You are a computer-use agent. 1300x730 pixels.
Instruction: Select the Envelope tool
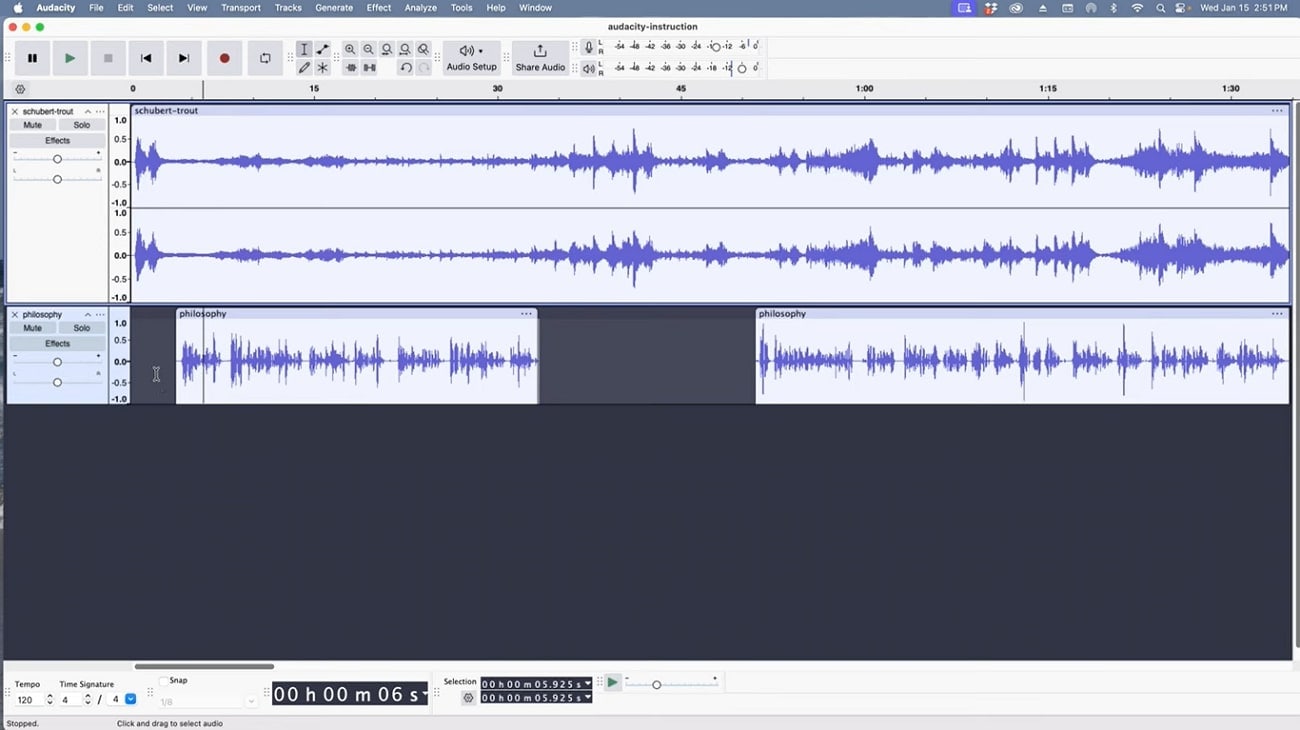point(322,49)
